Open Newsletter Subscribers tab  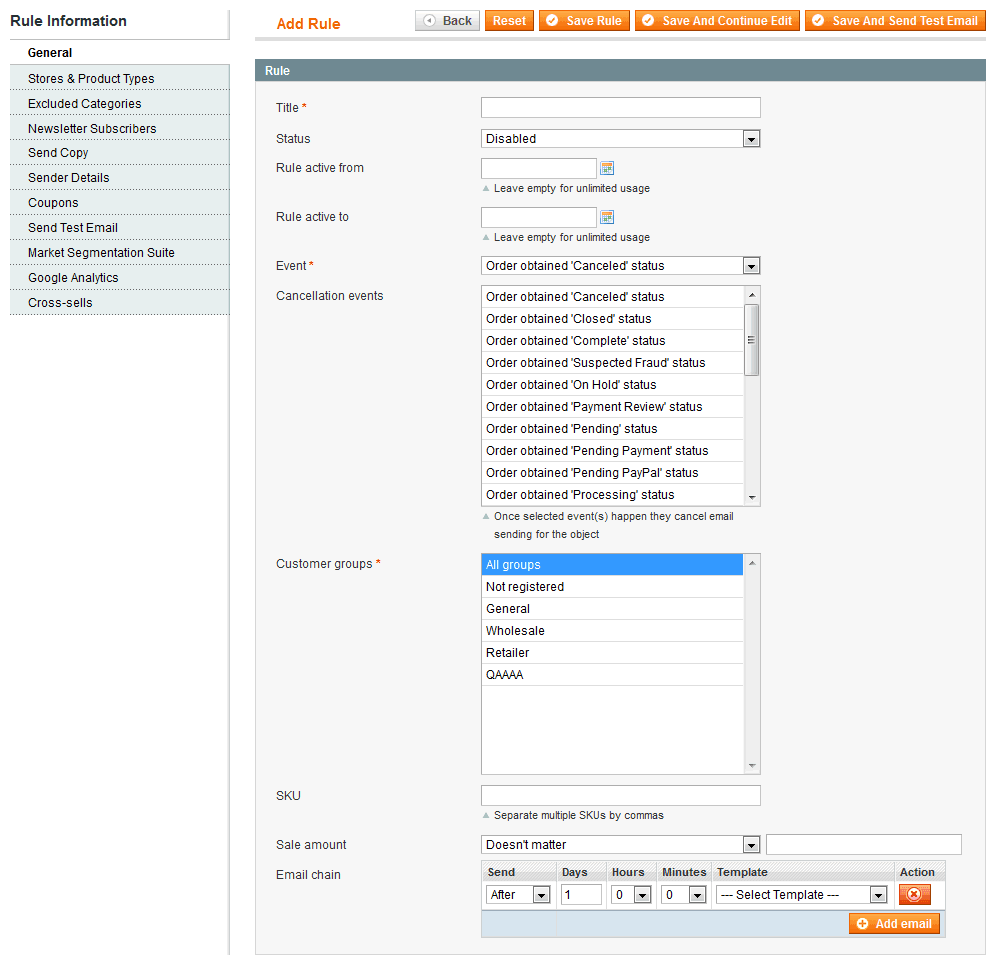pyautogui.click(x=119, y=128)
